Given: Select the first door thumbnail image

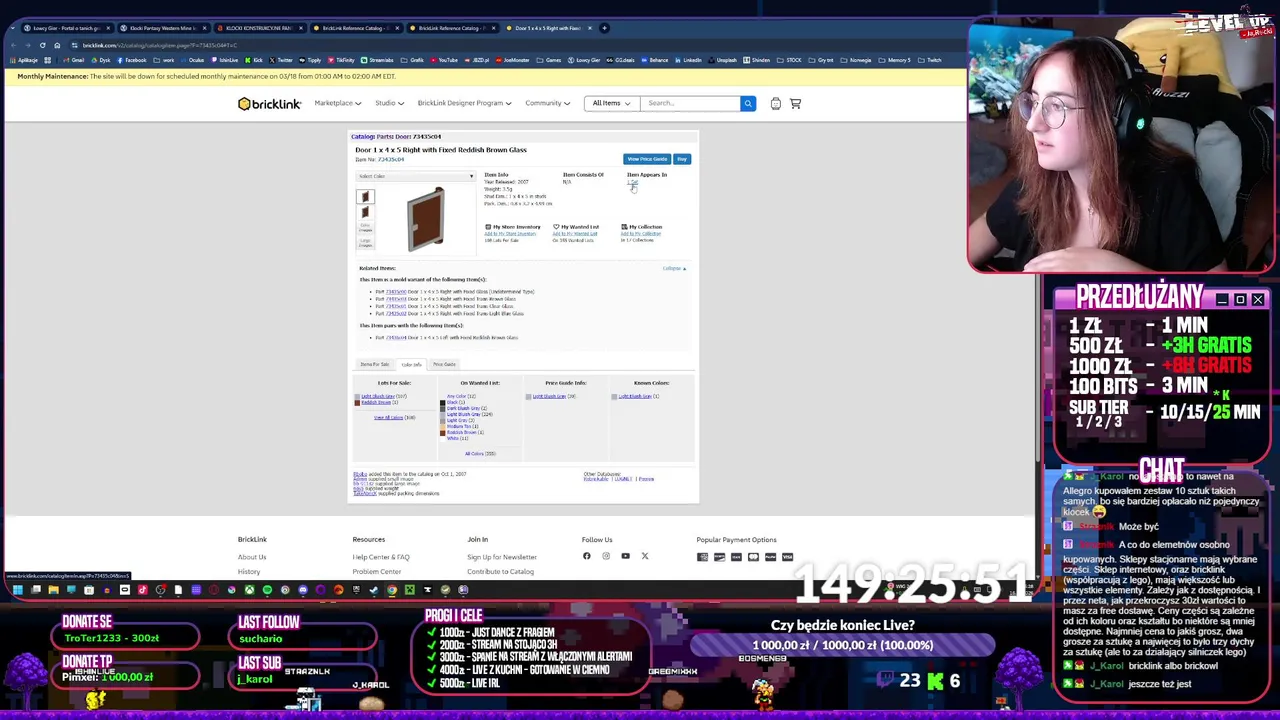Looking at the screenshot, I should click(365, 197).
